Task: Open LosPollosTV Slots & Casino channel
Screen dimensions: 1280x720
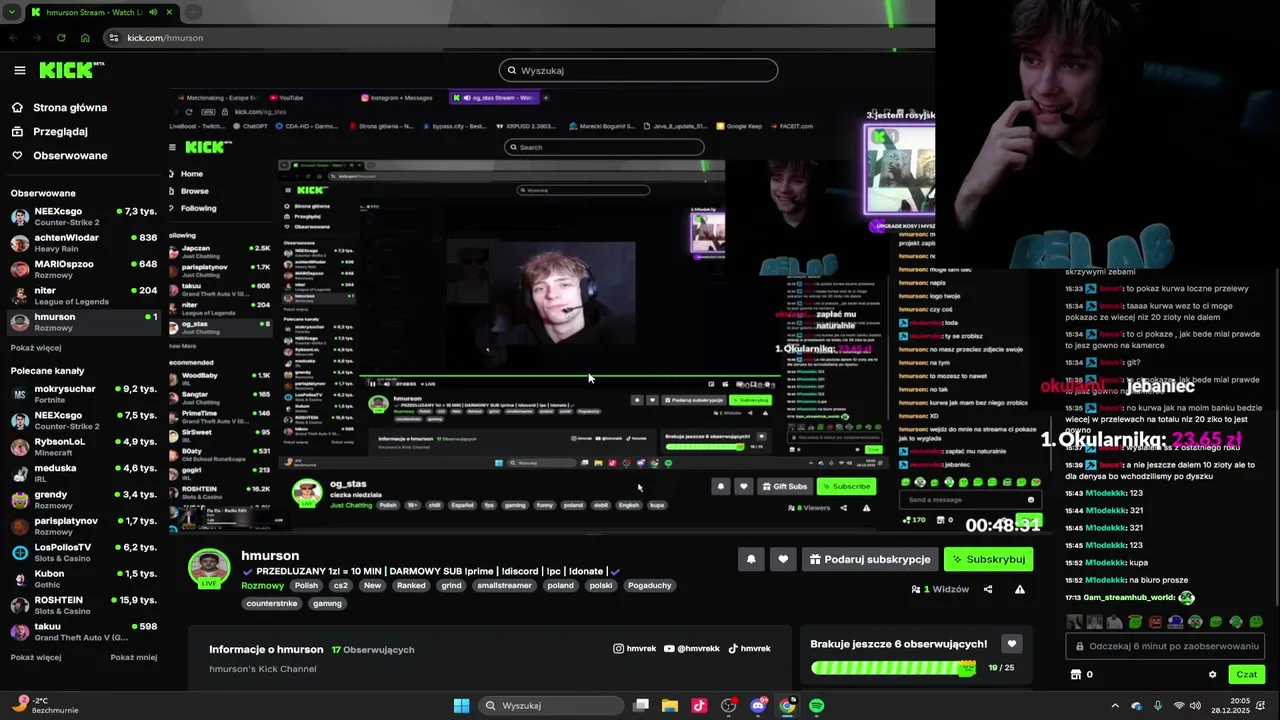Action: [83, 552]
